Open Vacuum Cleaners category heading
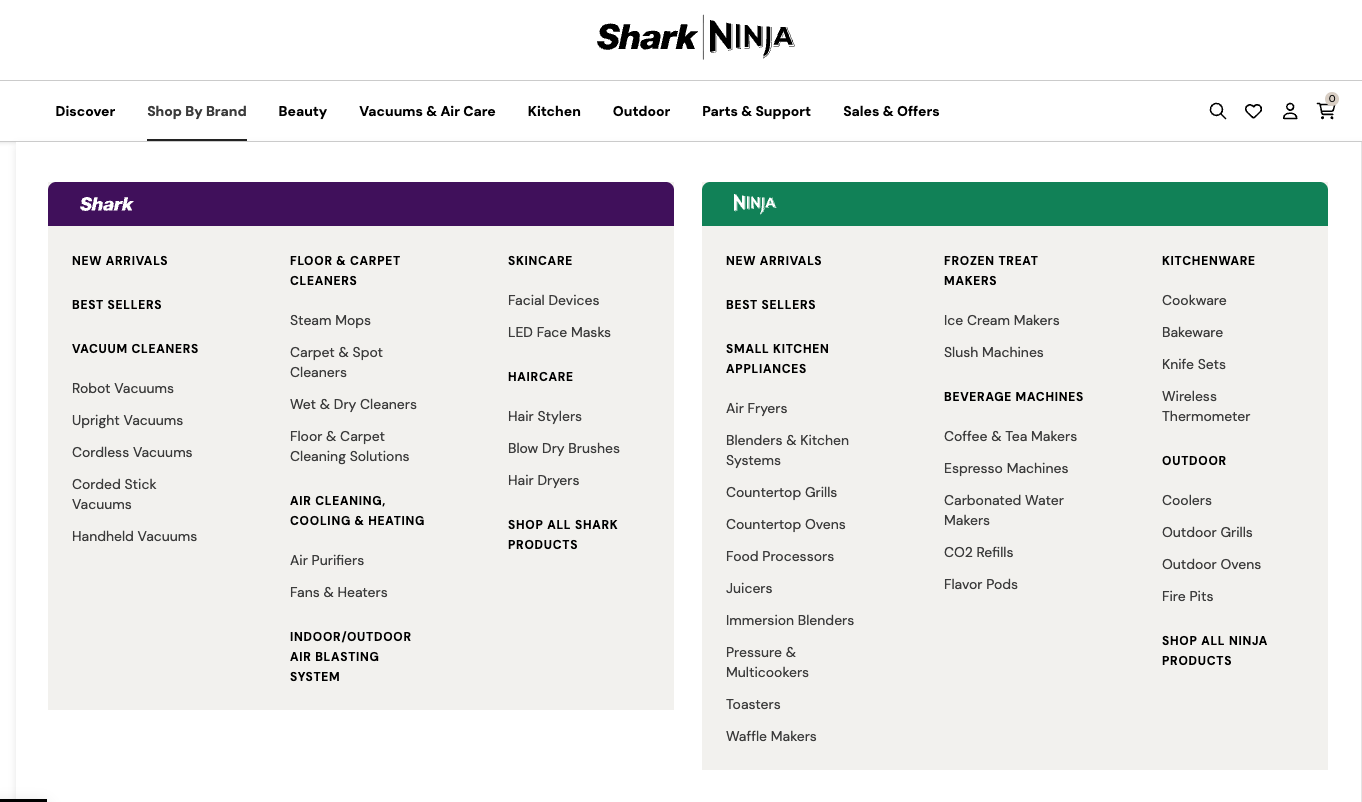The image size is (1362, 802). [135, 349]
